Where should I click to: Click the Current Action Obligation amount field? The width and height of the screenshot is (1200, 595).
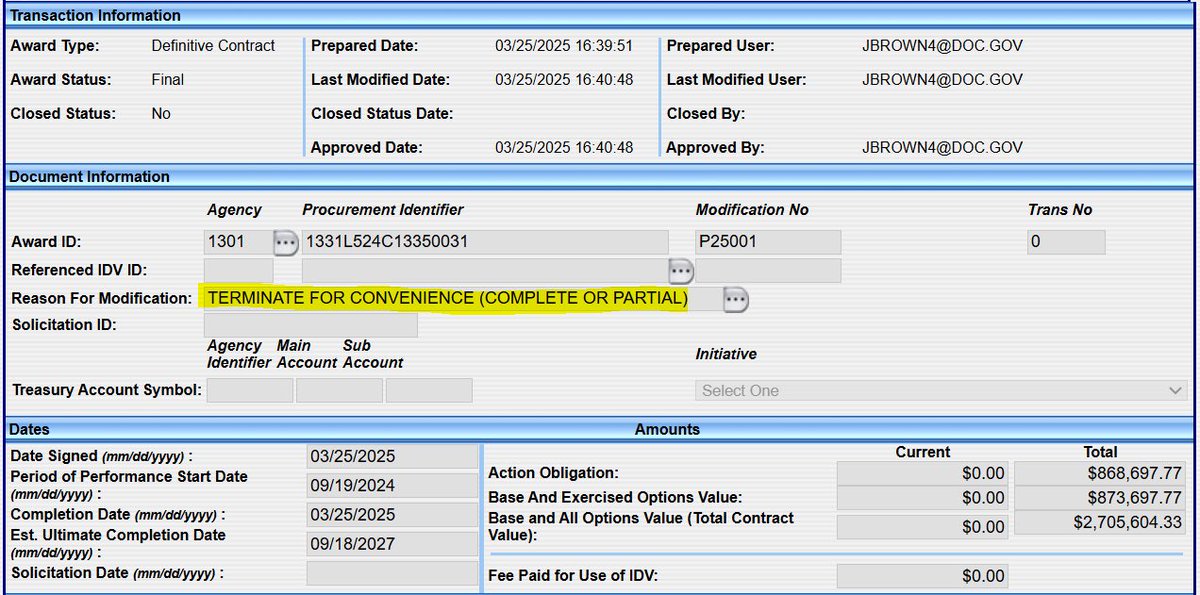tap(922, 473)
